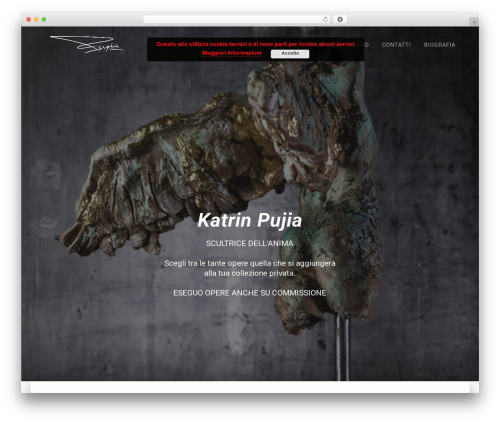The width and height of the screenshot is (500, 423).
Task: Click the Katrin Pujia heading
Action: click(250, 220)
